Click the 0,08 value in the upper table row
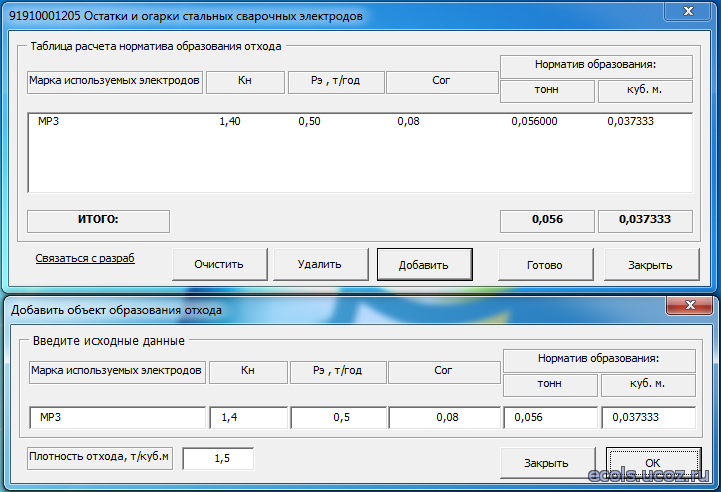This screenshot has height=492, width=721. coord(408,121)
